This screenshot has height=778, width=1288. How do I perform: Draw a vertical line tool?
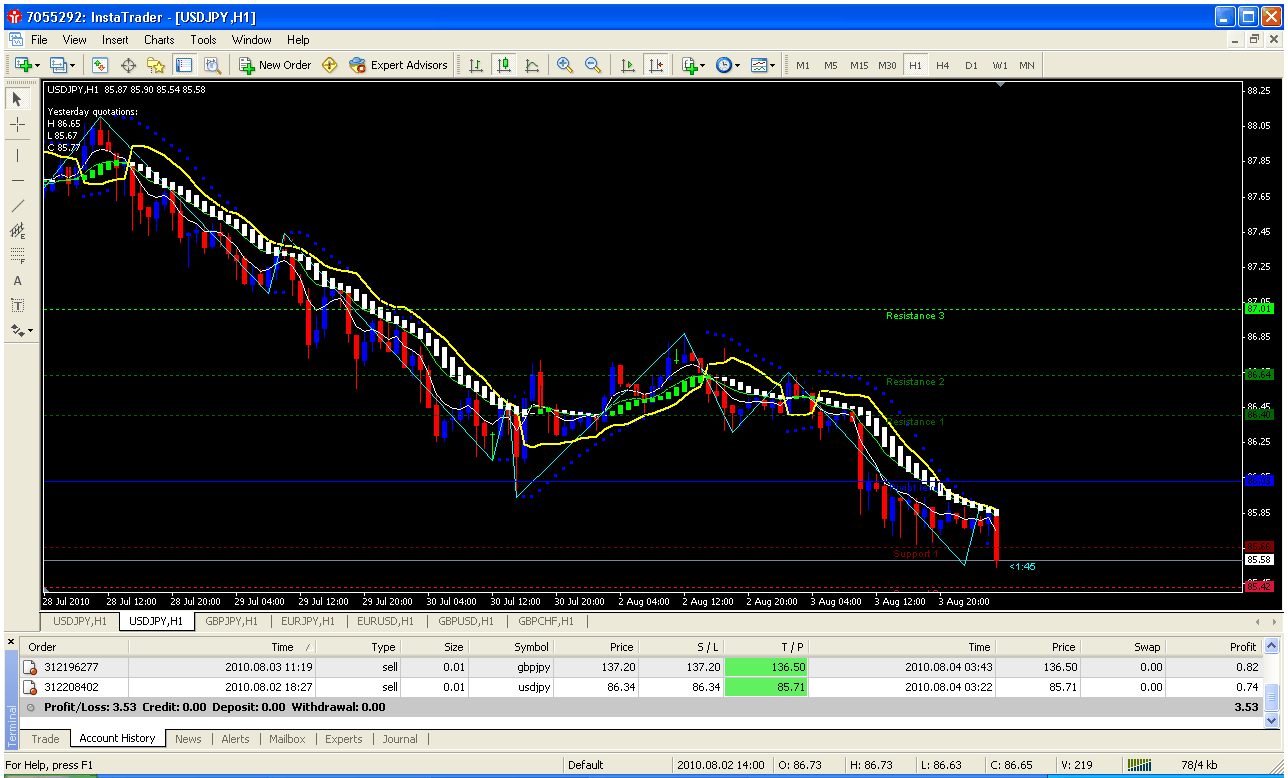[x=17, y=155]
